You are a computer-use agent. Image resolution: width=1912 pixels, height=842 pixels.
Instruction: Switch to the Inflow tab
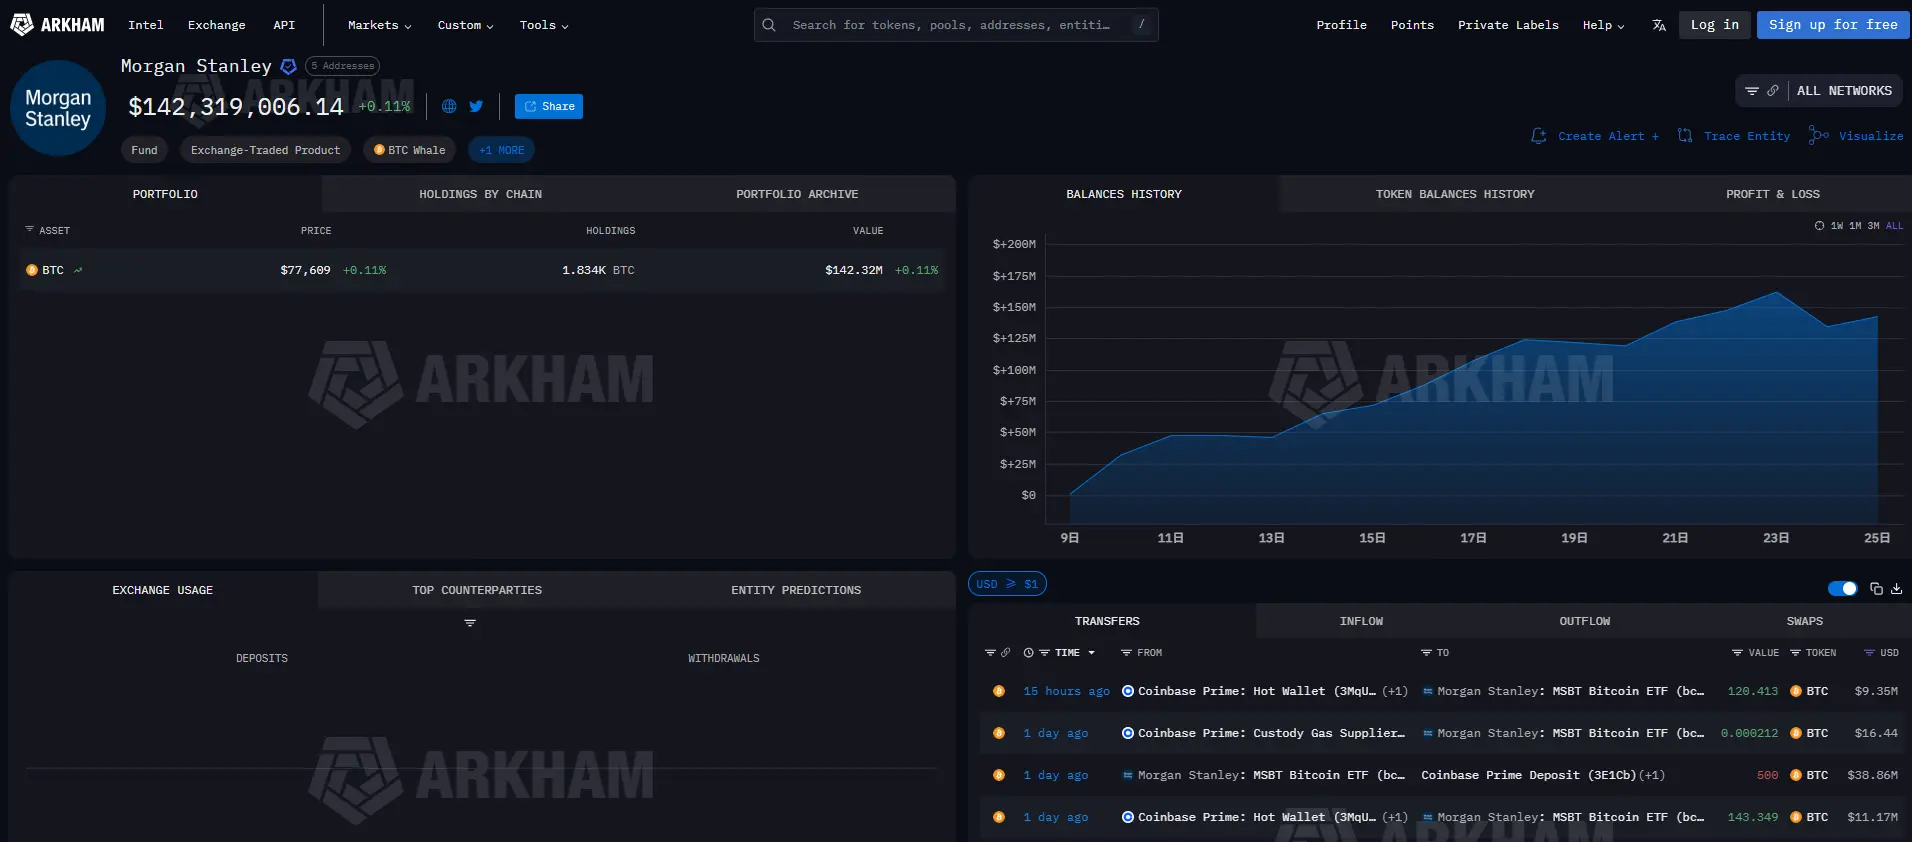coord(1361,621)
